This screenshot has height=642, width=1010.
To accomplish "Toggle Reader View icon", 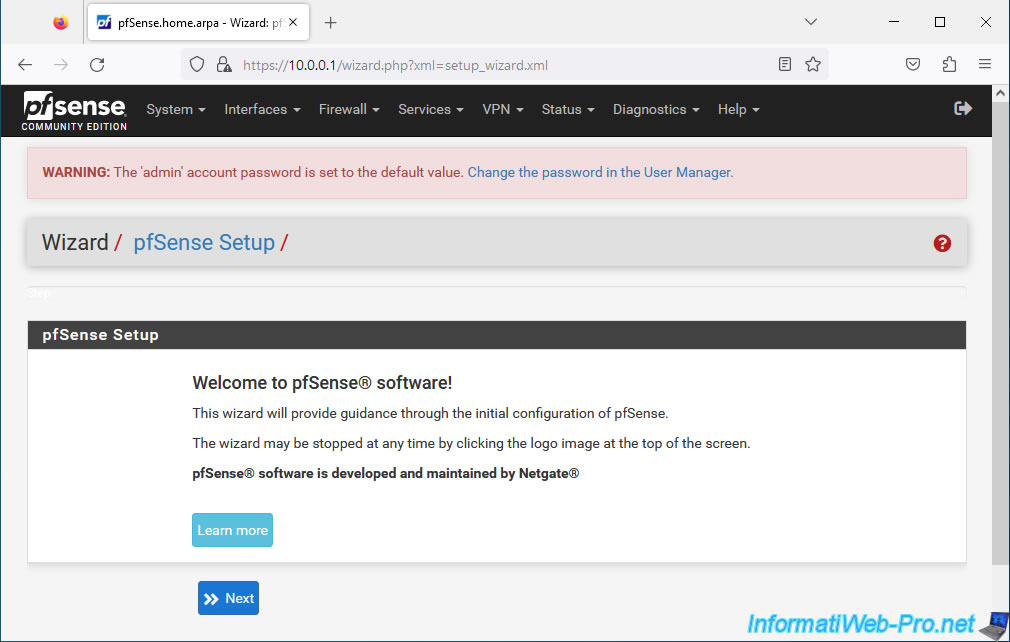I will click(x=785, y=64).
